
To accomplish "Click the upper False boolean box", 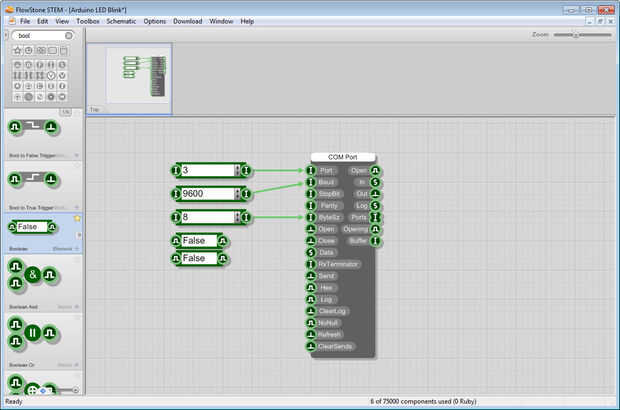I will pos(199,241).
